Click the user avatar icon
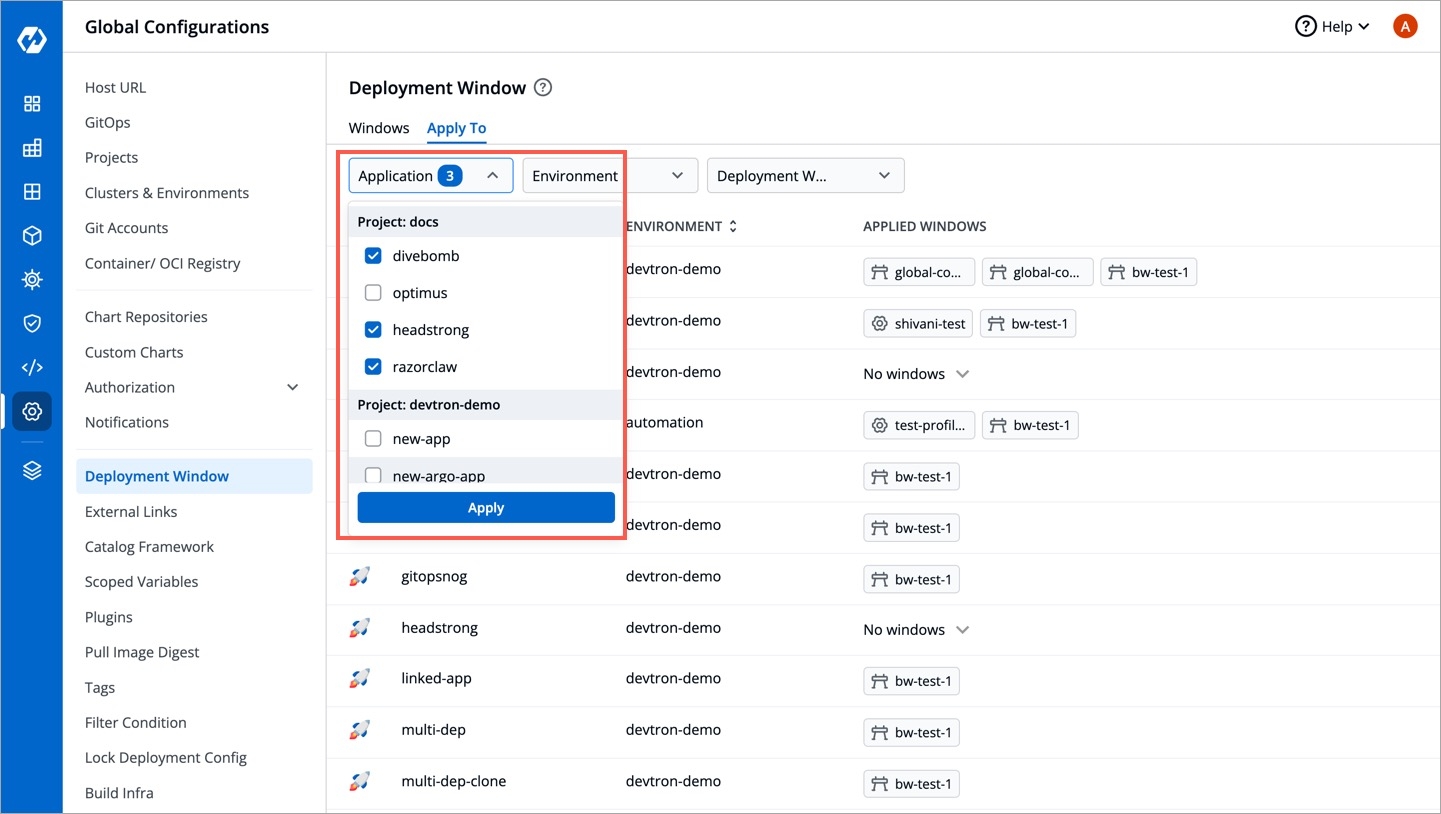Image resolution: width=1441 pixels, height=814 pixels. [1405, 27]
